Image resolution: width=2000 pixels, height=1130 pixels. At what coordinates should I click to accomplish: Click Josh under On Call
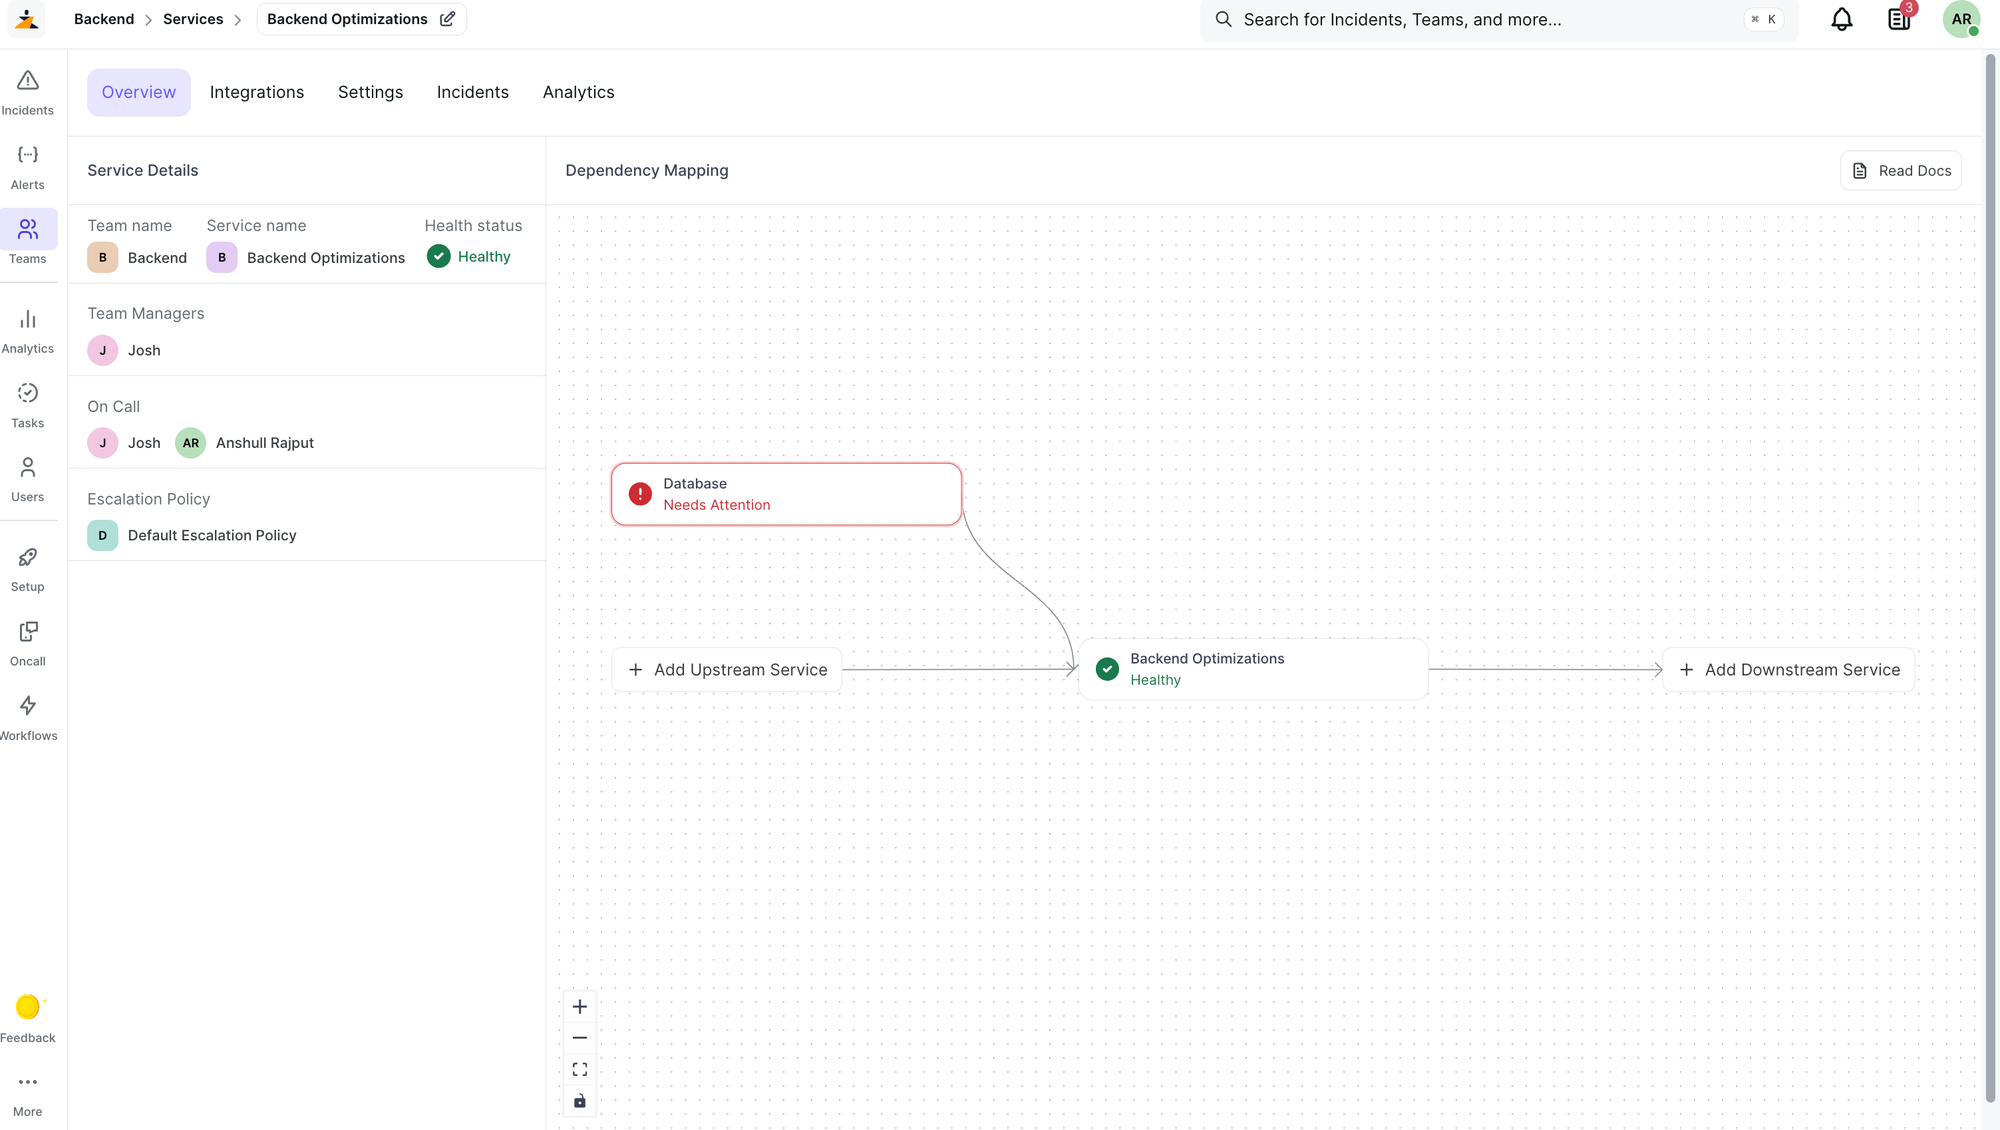tap(124, 443)
